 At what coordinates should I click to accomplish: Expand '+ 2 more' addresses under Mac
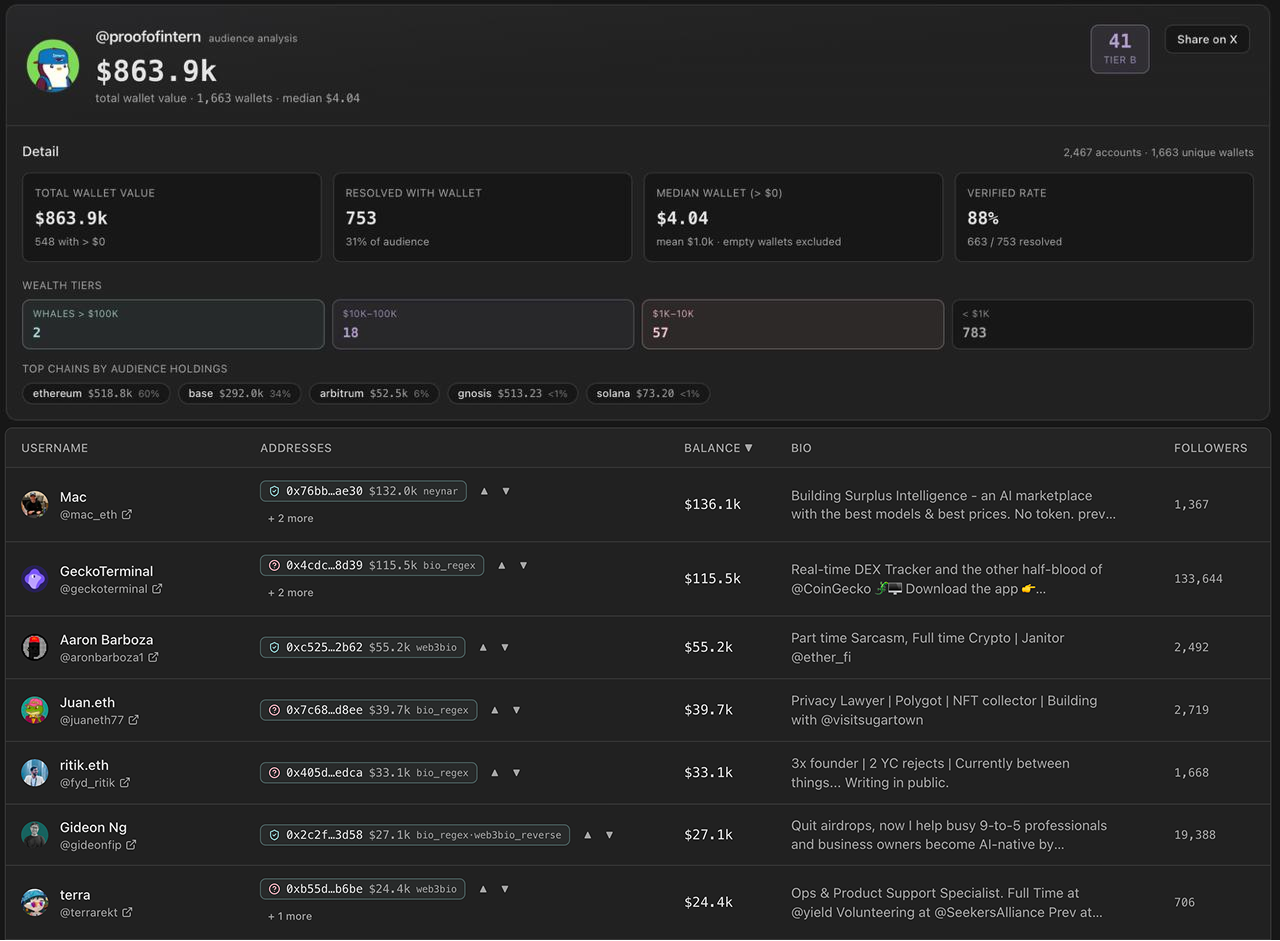tap(290, 518)
